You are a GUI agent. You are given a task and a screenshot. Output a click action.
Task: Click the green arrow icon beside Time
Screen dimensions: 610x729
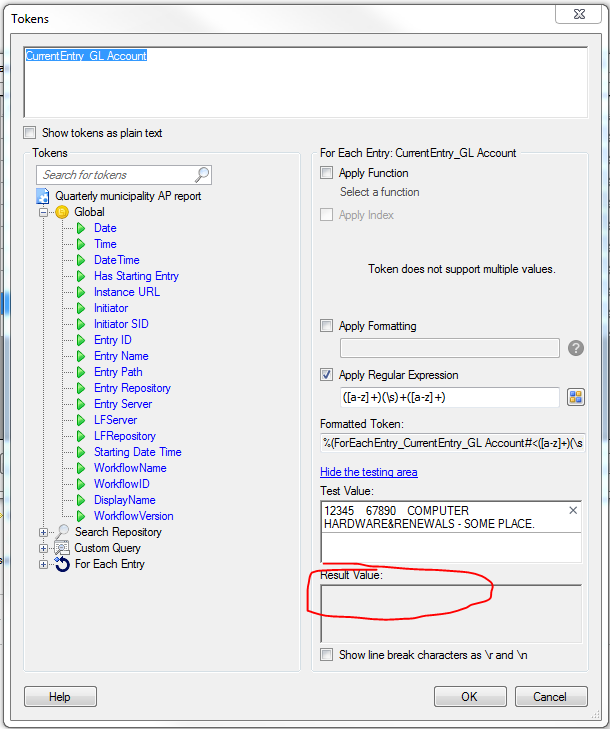pos(81,244)
